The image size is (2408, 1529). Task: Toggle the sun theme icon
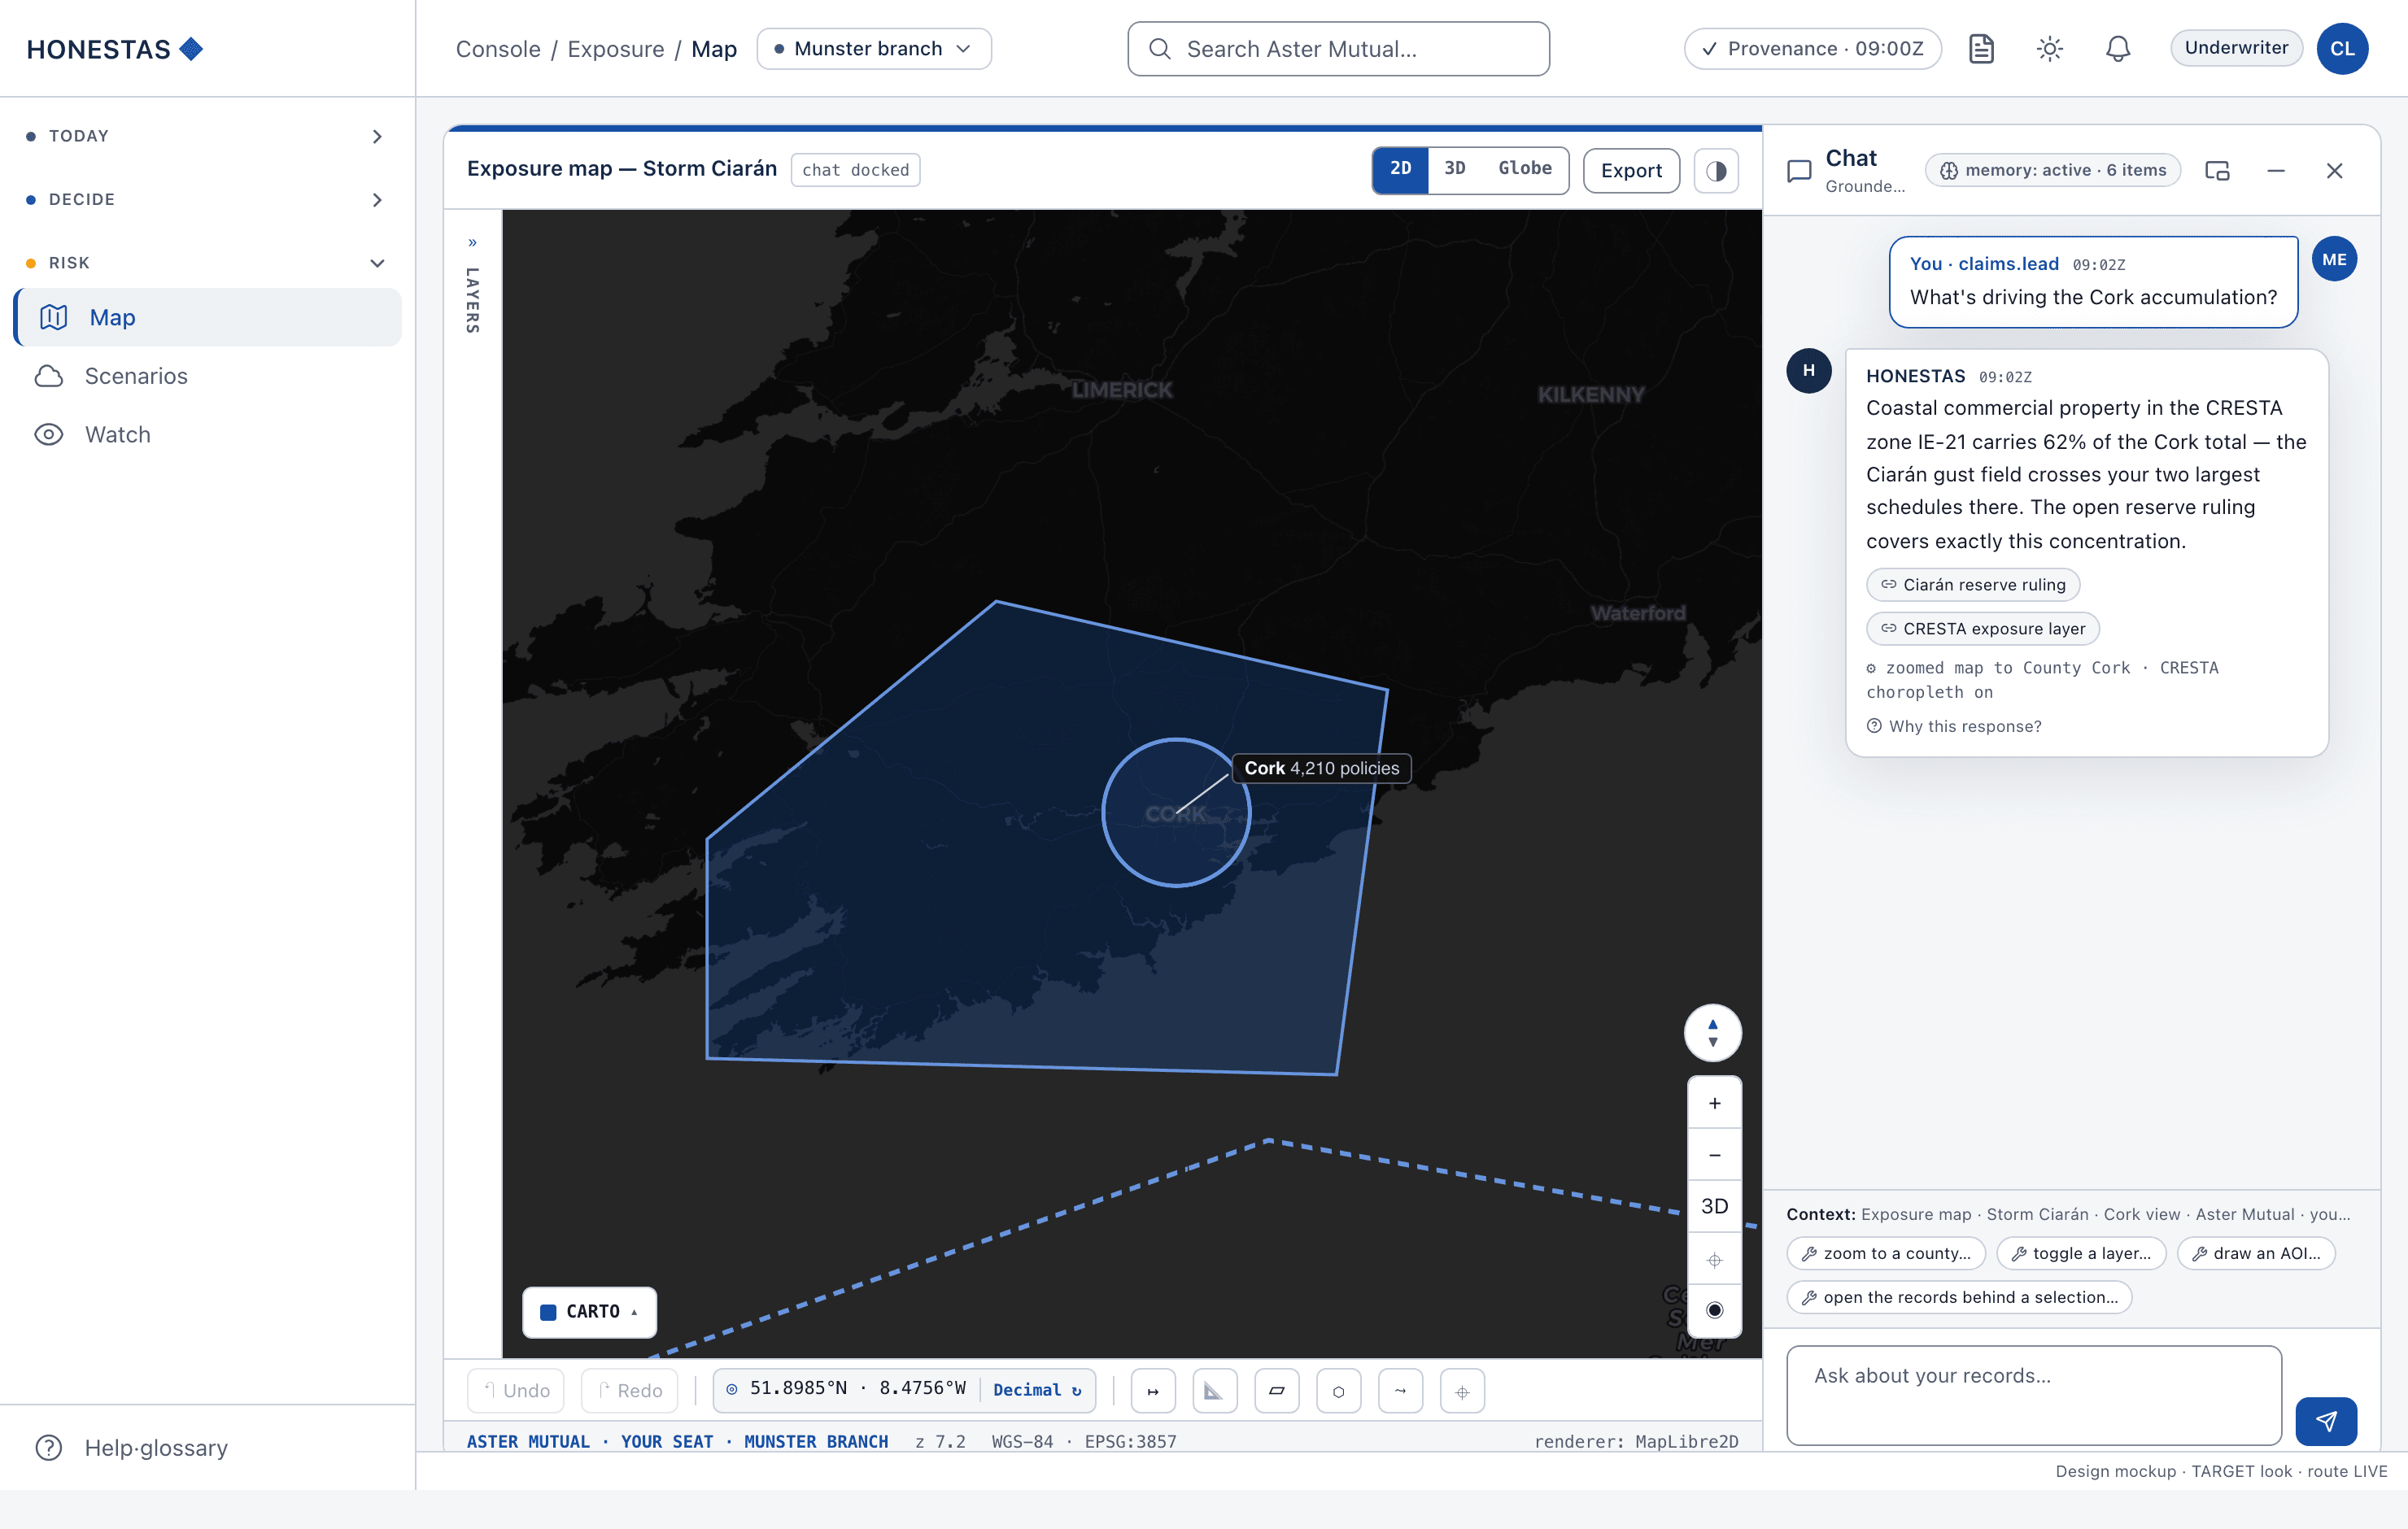[x=2050, y=49]
